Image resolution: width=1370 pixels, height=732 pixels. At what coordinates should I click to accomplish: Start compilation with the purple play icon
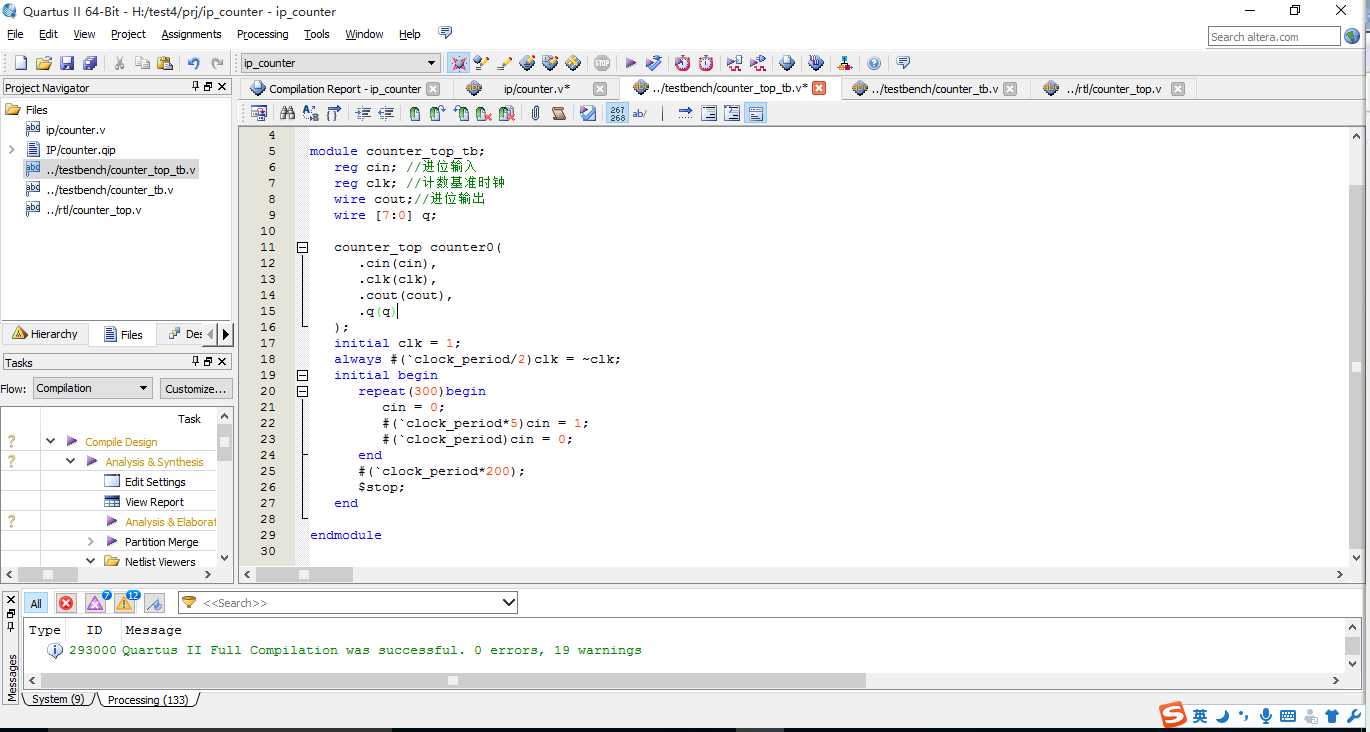[x=631, y=63]
